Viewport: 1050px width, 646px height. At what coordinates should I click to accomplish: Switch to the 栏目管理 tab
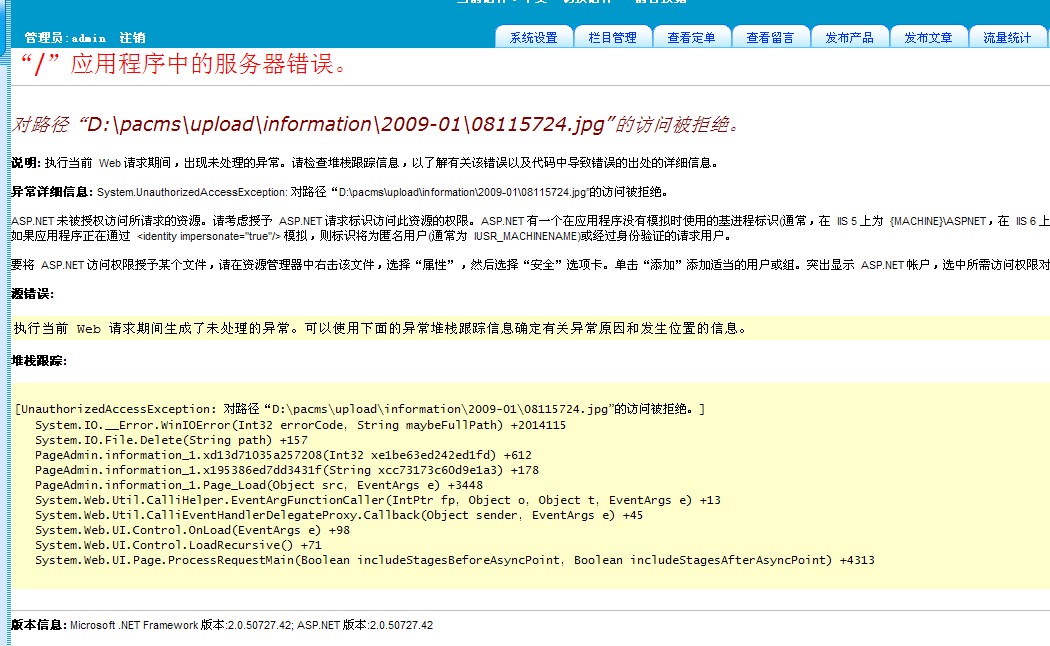click(612, 38)
